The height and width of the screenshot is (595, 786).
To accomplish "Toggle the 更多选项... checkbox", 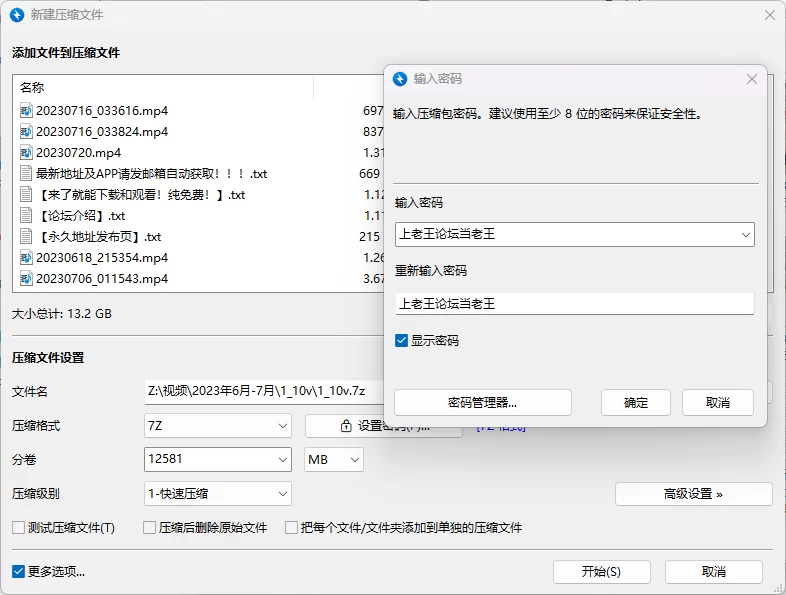I will tap(19, 571).
